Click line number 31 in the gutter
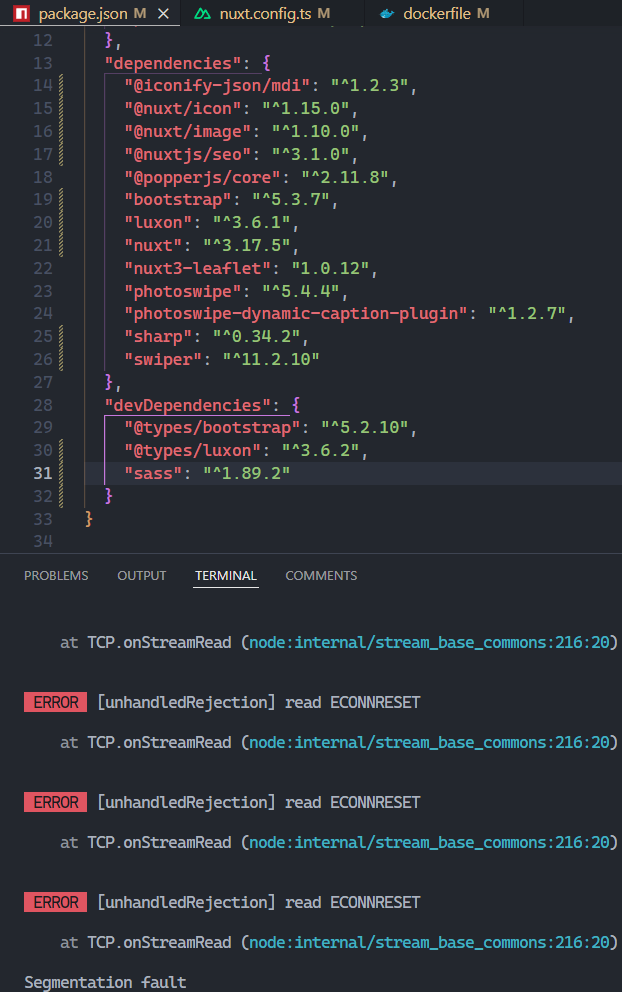The height and width of the screenshot is (992, 622). click(x=43, y=473)
